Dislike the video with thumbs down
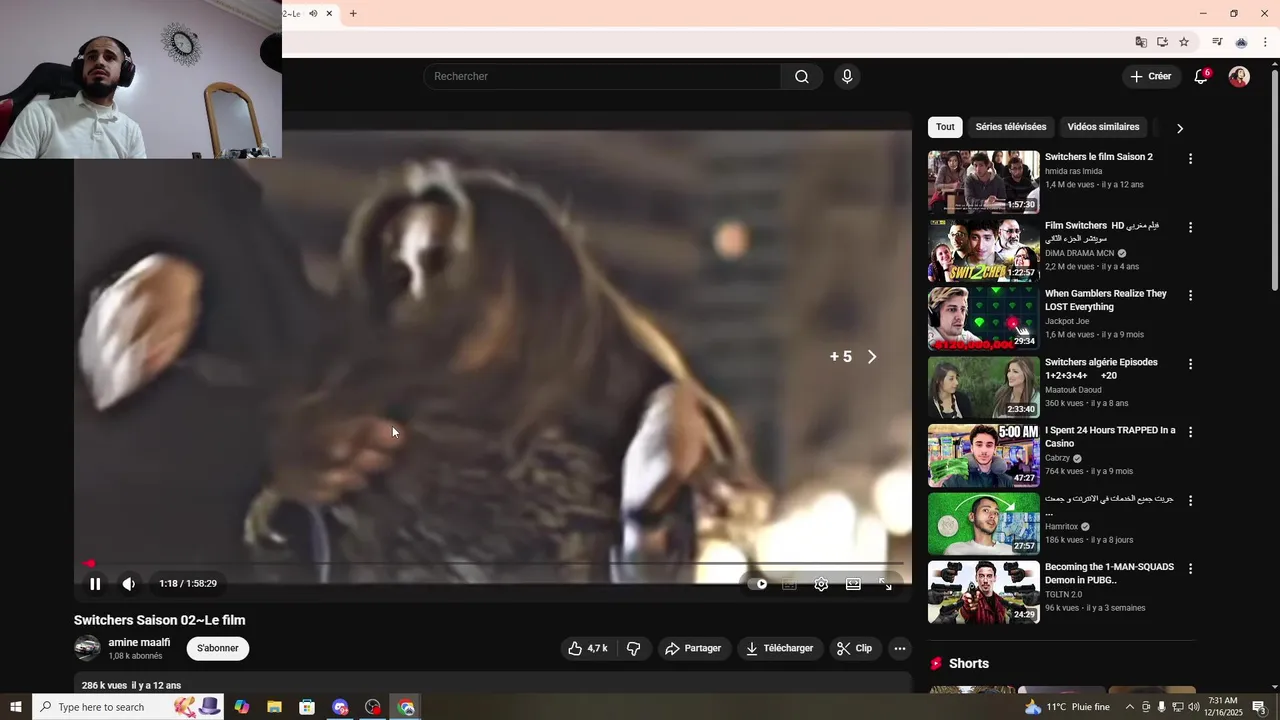 (x=633, y=648)
